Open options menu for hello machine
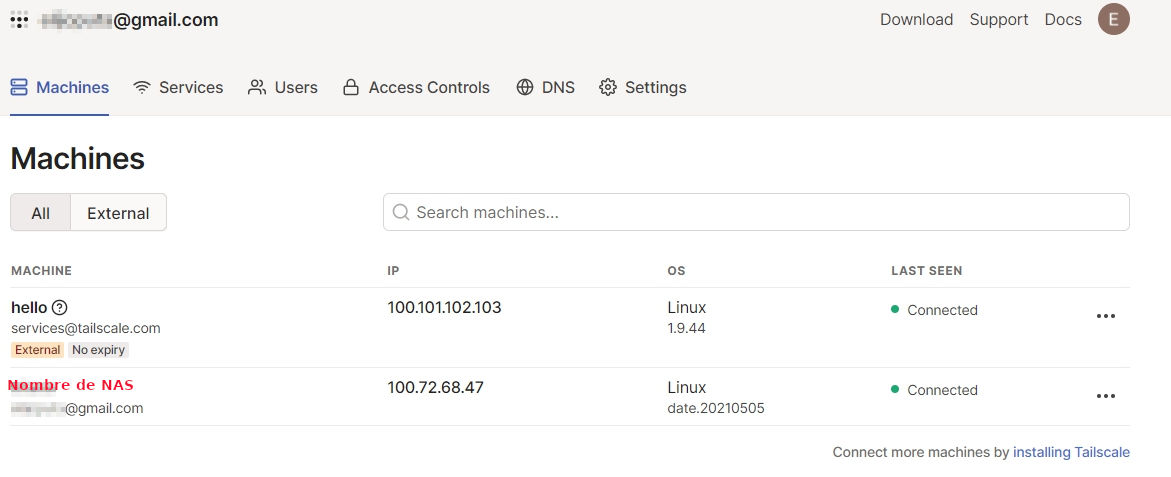1171x477 pixels. click(x=1105, y=316)
